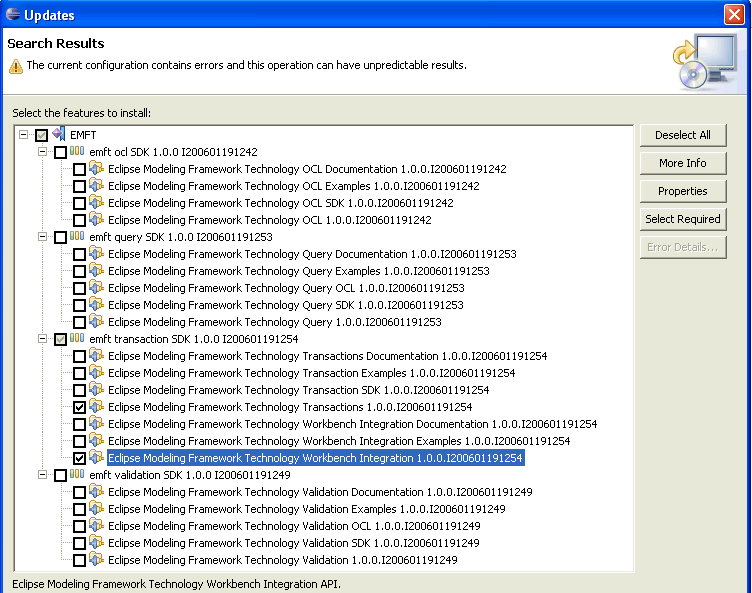Click the Transaction Examples feature icon

(x=96, y=372)
